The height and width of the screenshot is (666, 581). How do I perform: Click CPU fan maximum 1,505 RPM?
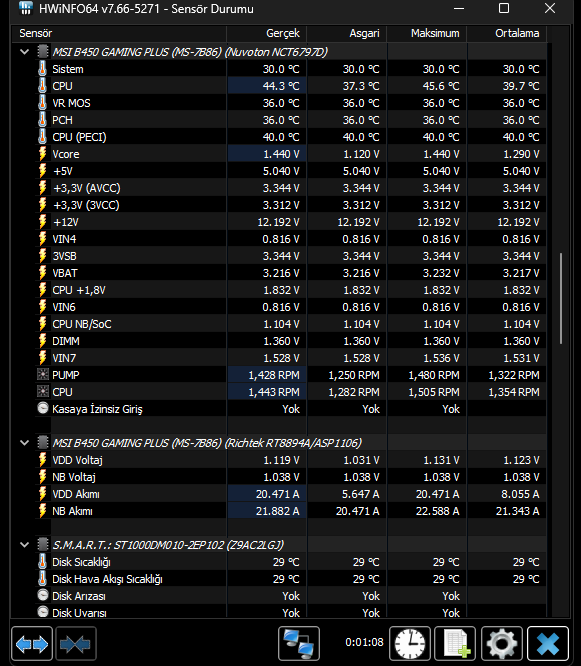[434, 392]
